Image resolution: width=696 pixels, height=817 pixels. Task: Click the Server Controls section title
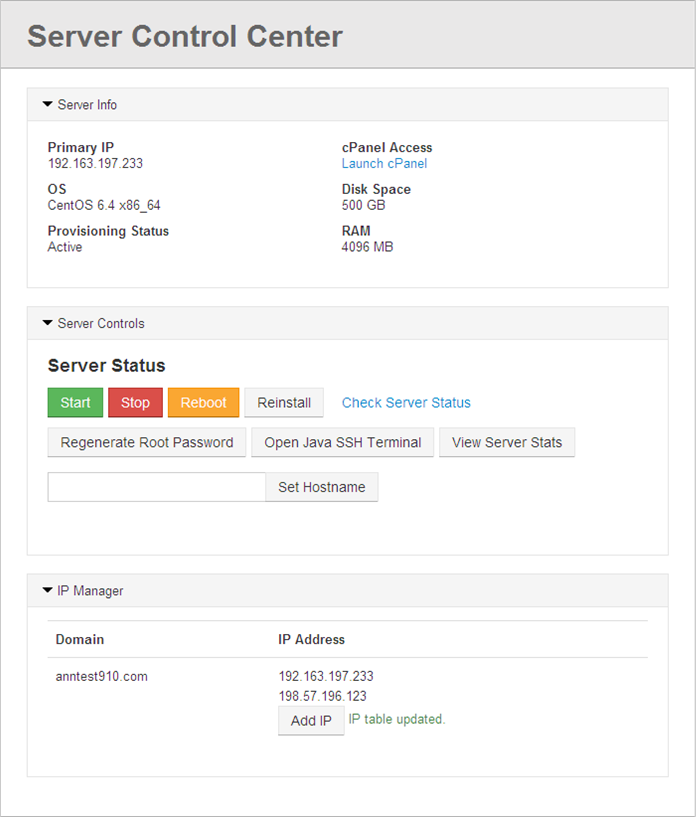pos(101,324)
